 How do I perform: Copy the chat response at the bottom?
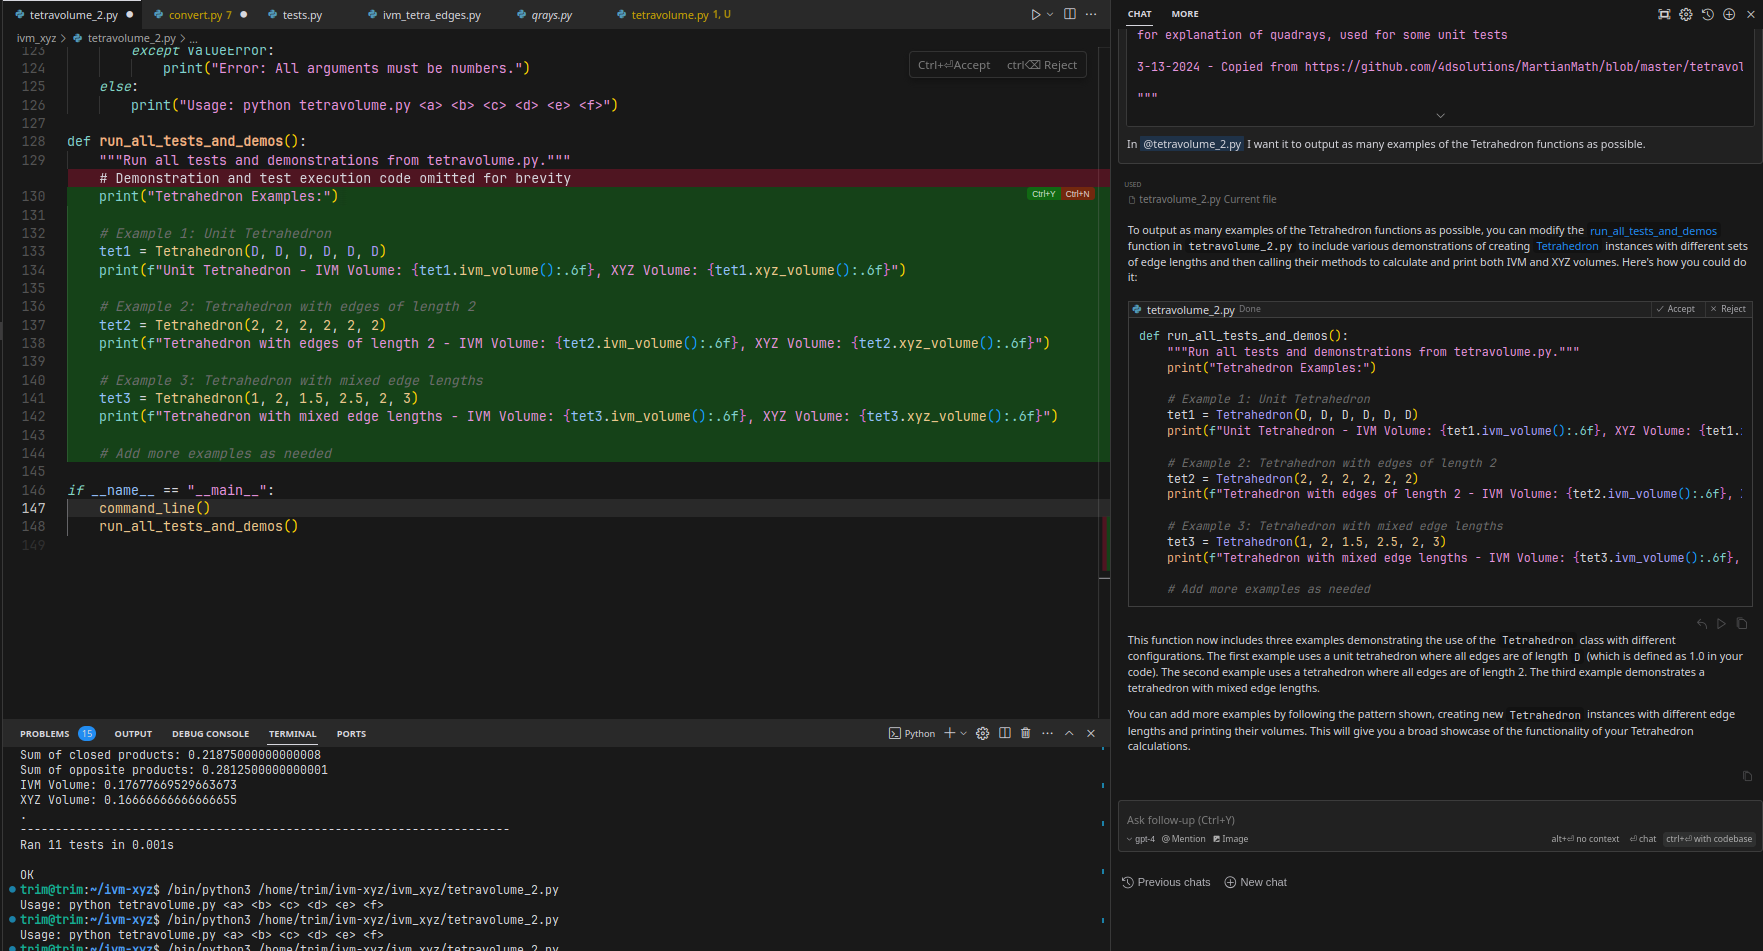click(1747, 776)
